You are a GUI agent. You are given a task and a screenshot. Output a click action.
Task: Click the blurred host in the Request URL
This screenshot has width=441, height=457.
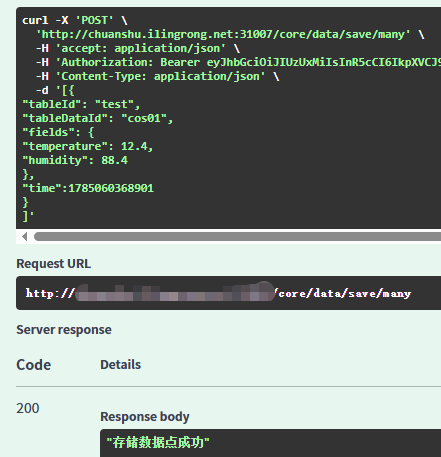(174, 293)
